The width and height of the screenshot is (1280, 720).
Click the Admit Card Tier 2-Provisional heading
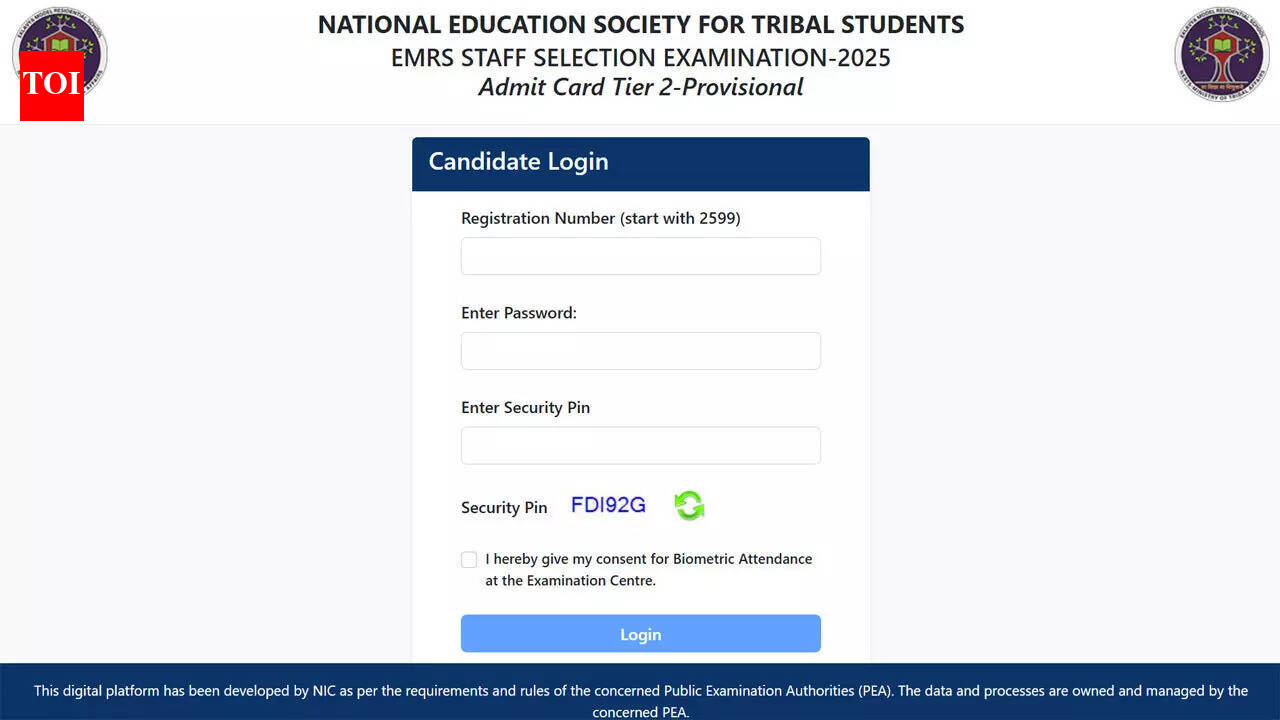pyautogui.click(x=640, y=87)
